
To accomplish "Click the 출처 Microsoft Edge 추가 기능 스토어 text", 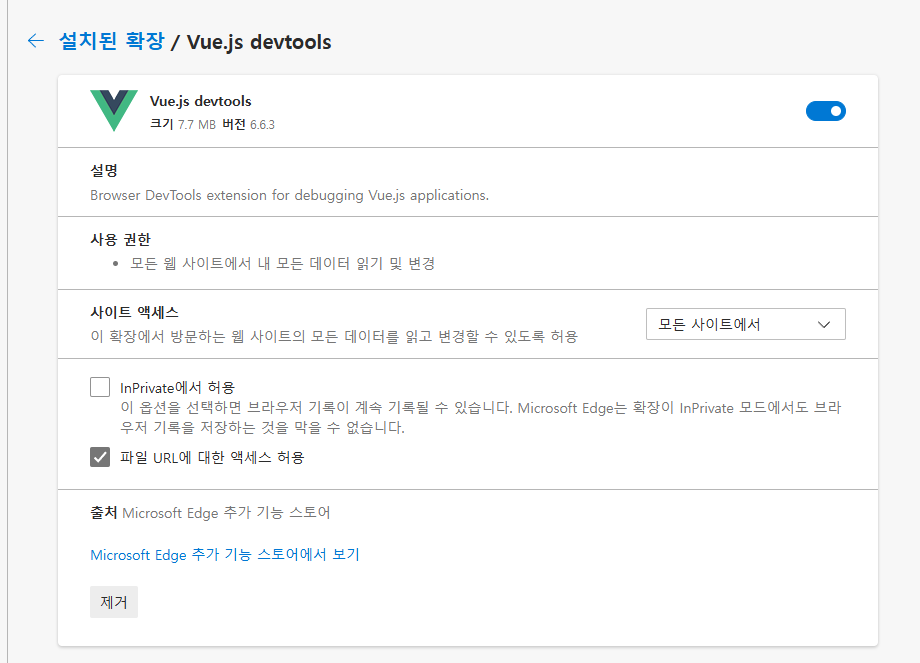I will [x=210, y=513].
